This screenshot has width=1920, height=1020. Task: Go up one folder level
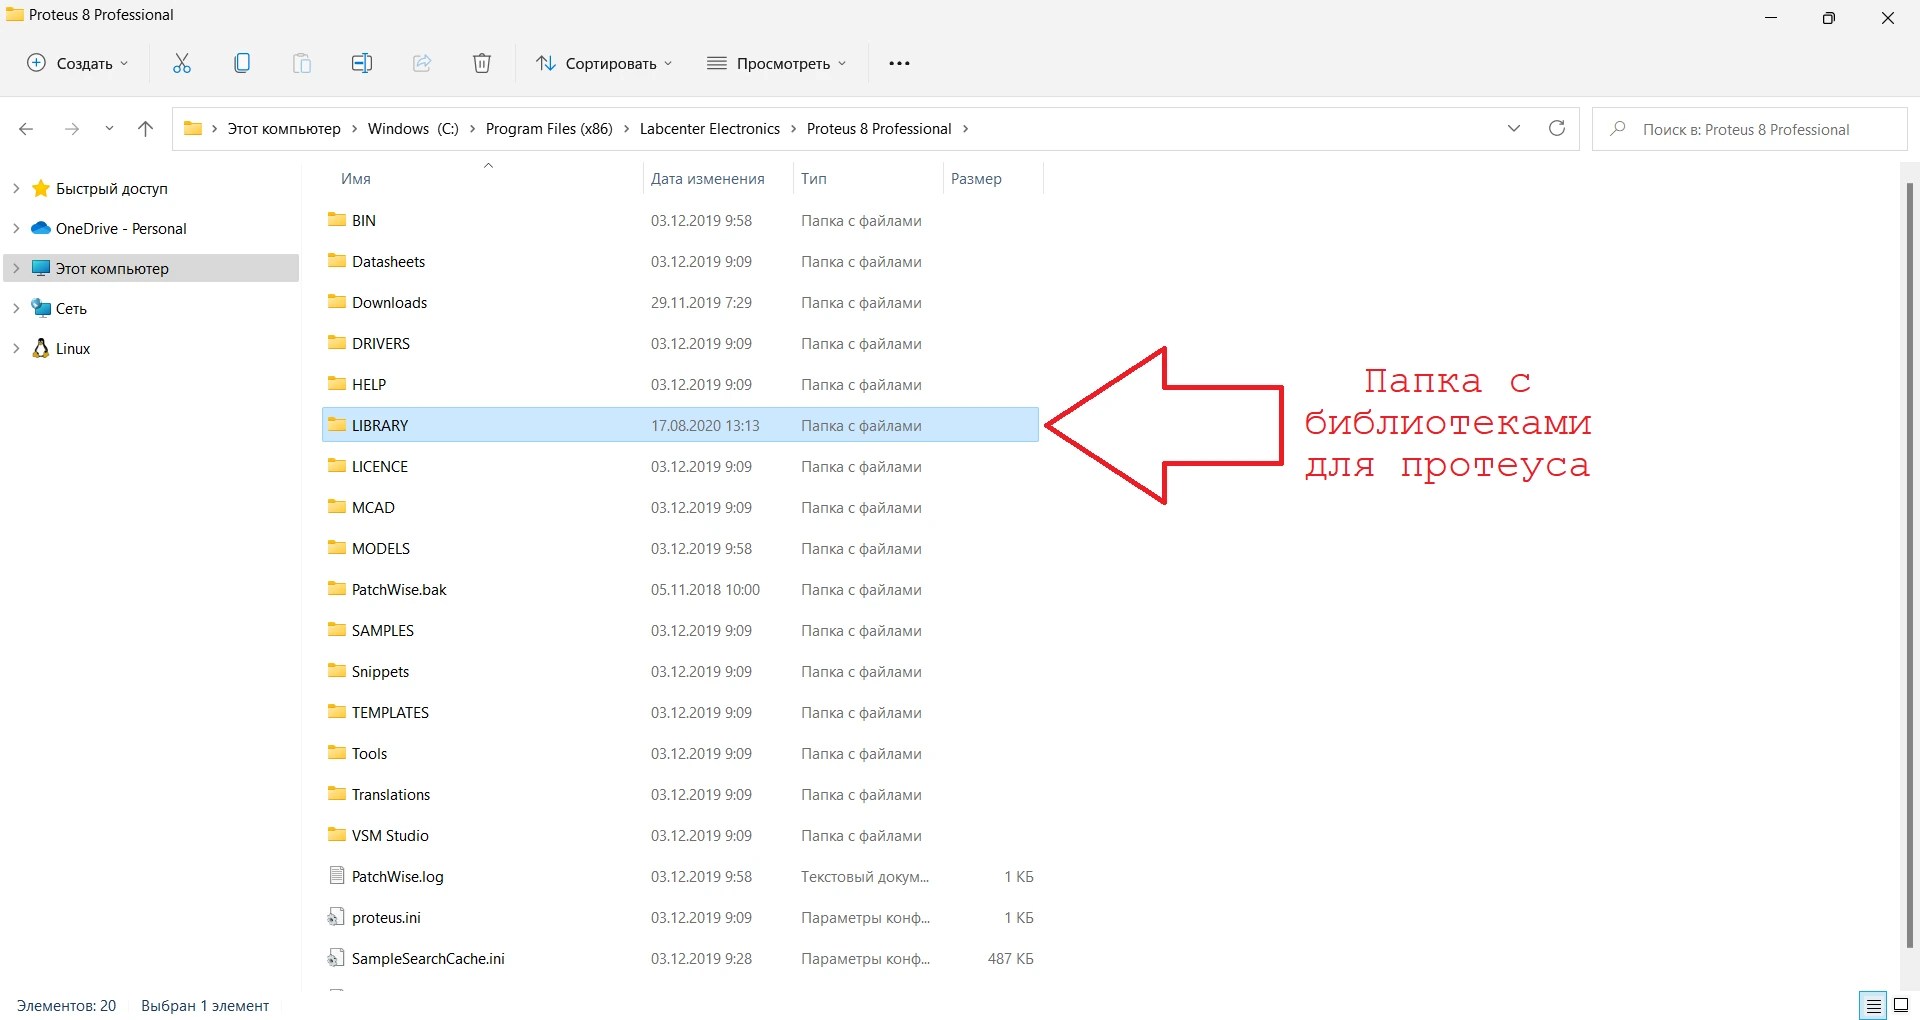click(x=146, y=129)
